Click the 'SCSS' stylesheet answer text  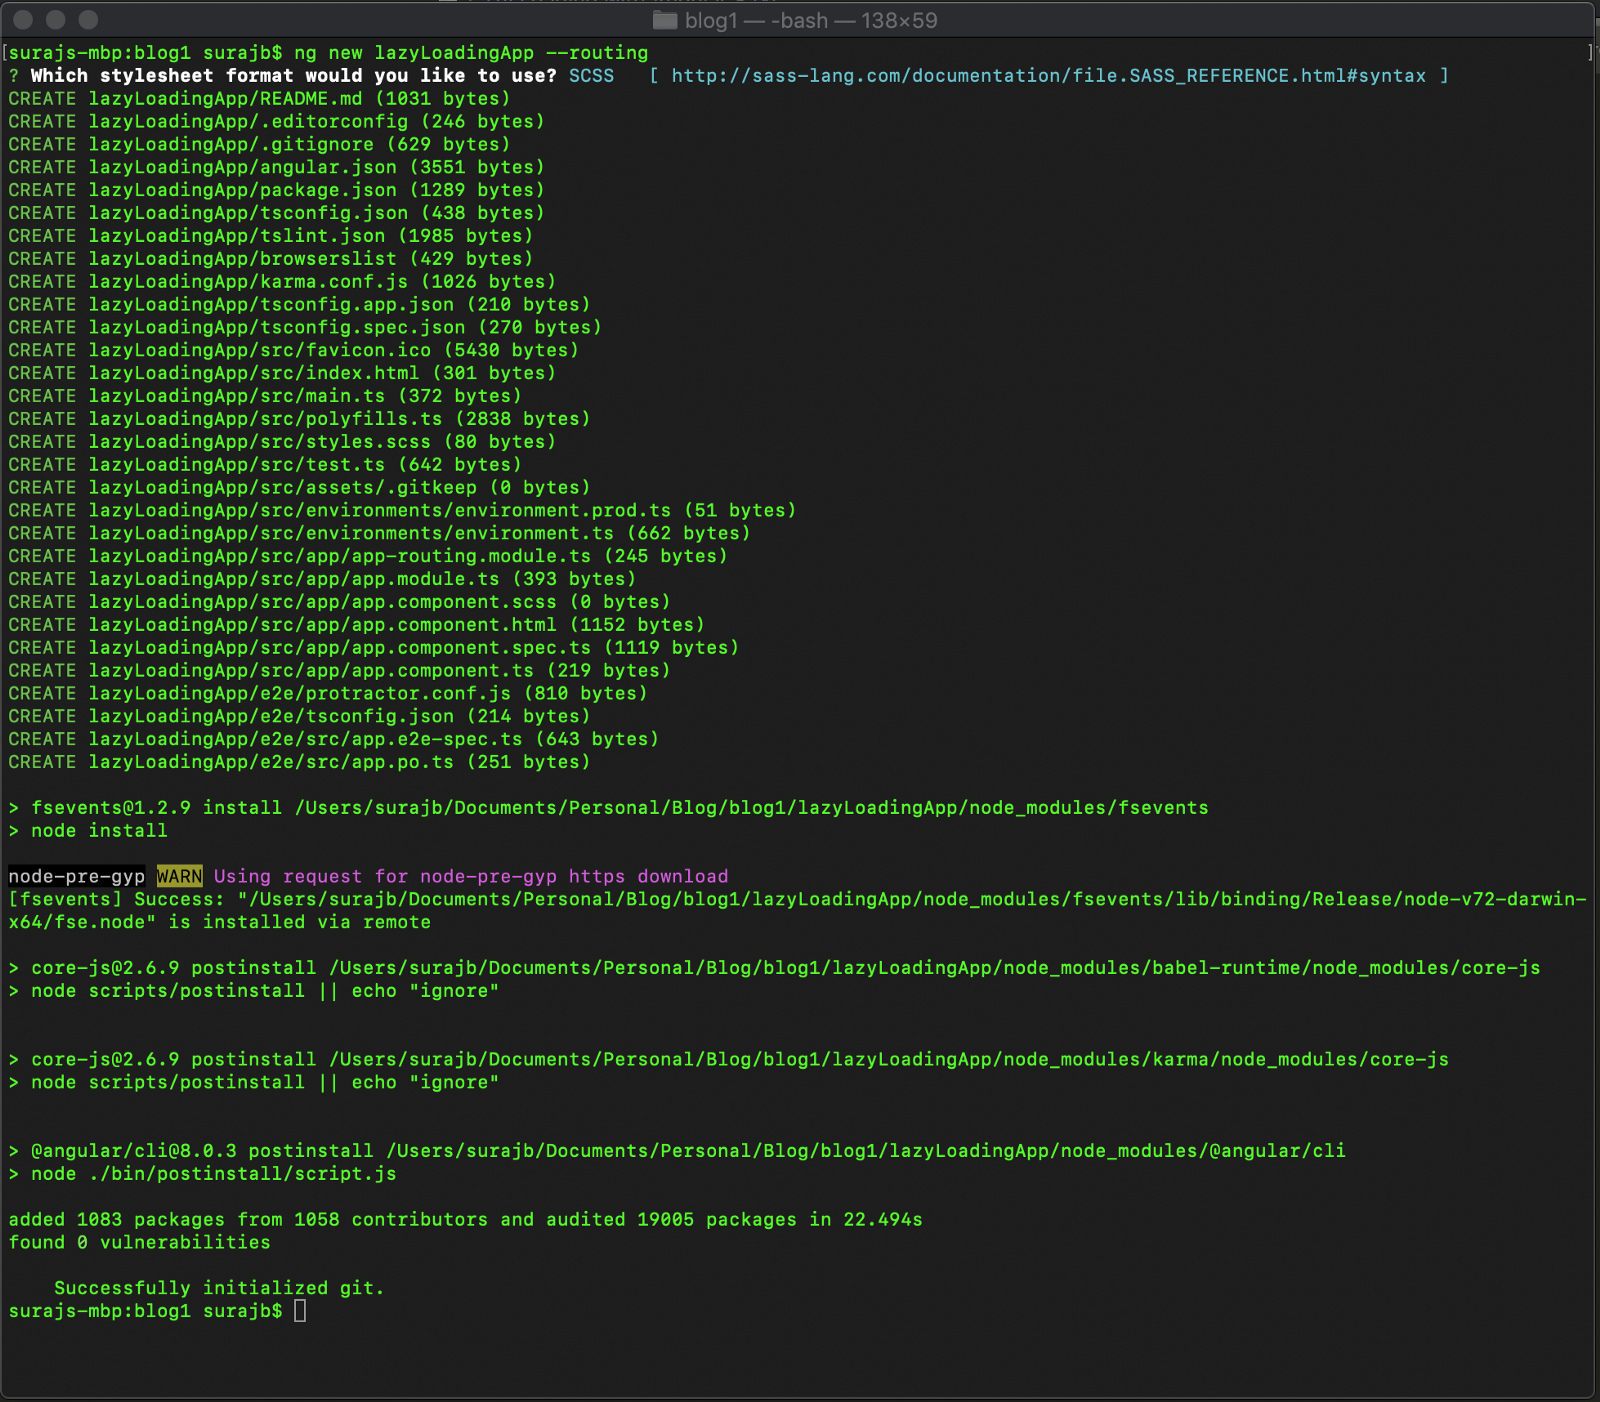tap(592, 76)
